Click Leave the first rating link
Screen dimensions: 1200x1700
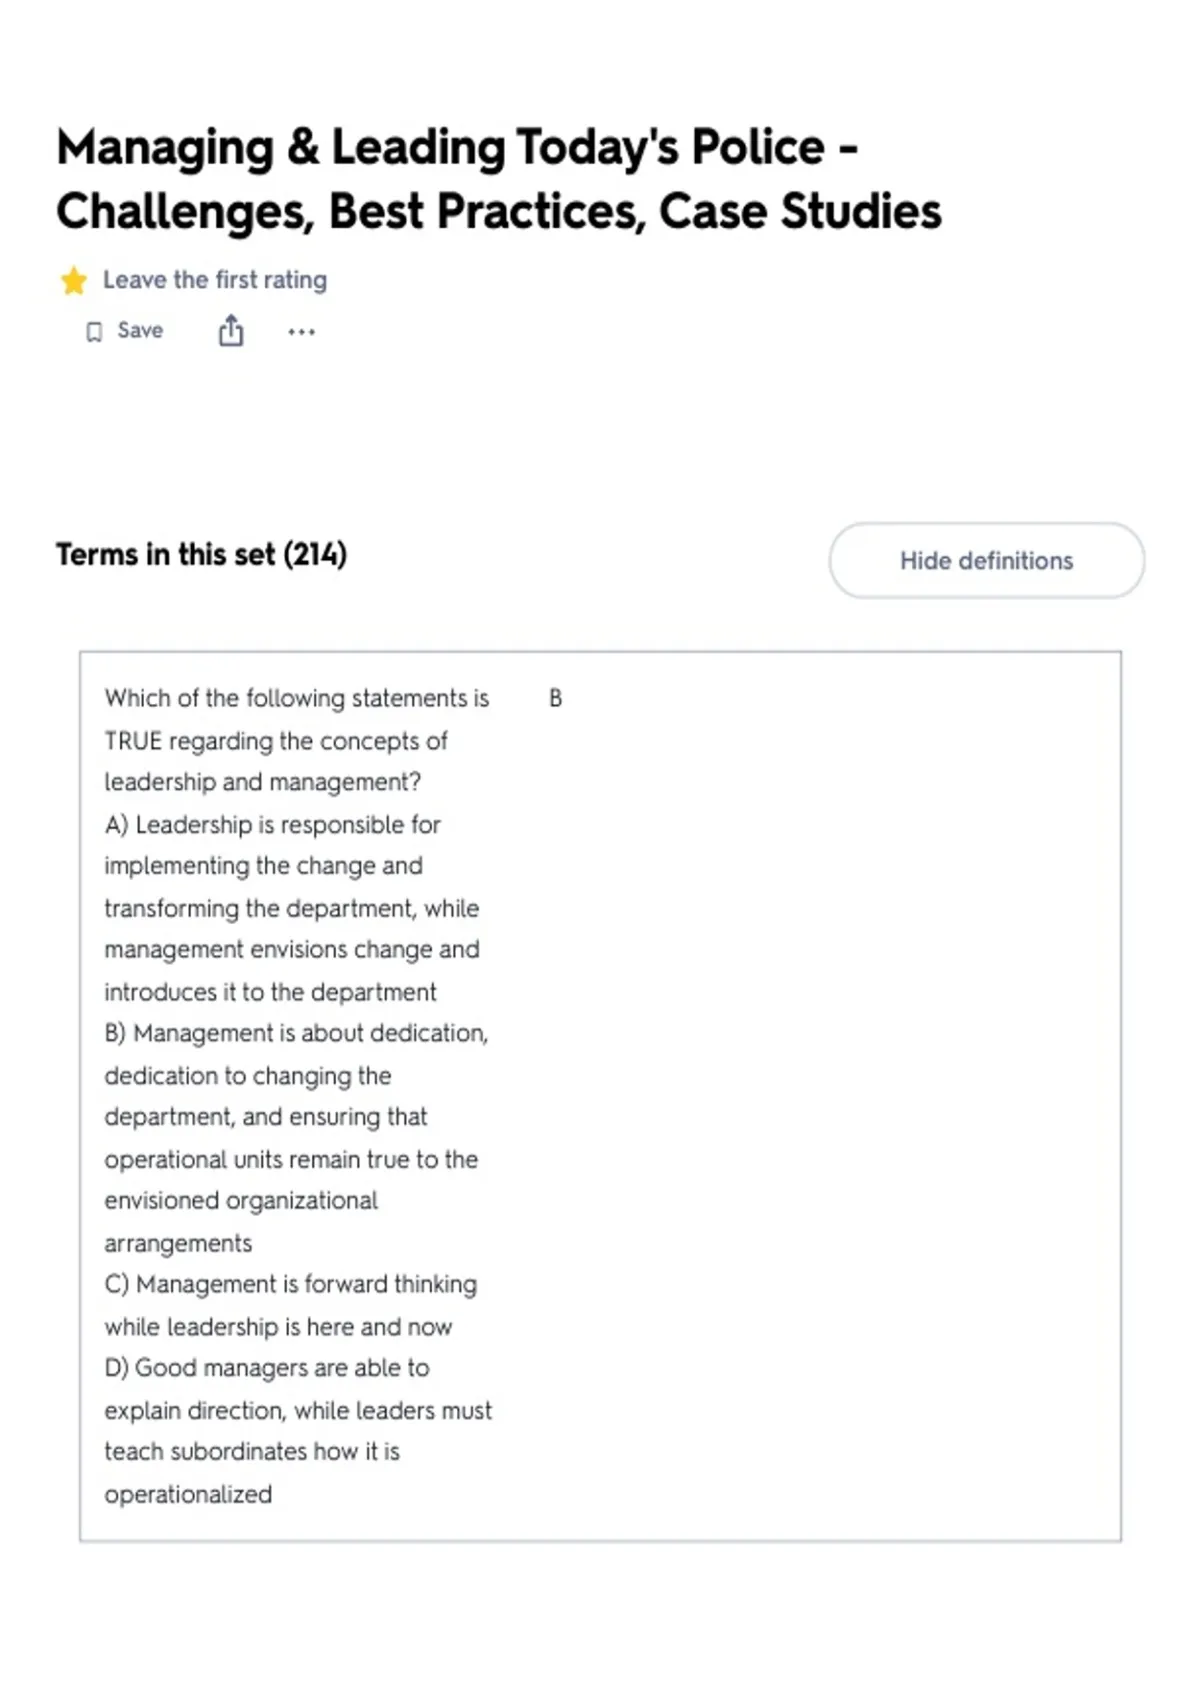pos(215,280)
